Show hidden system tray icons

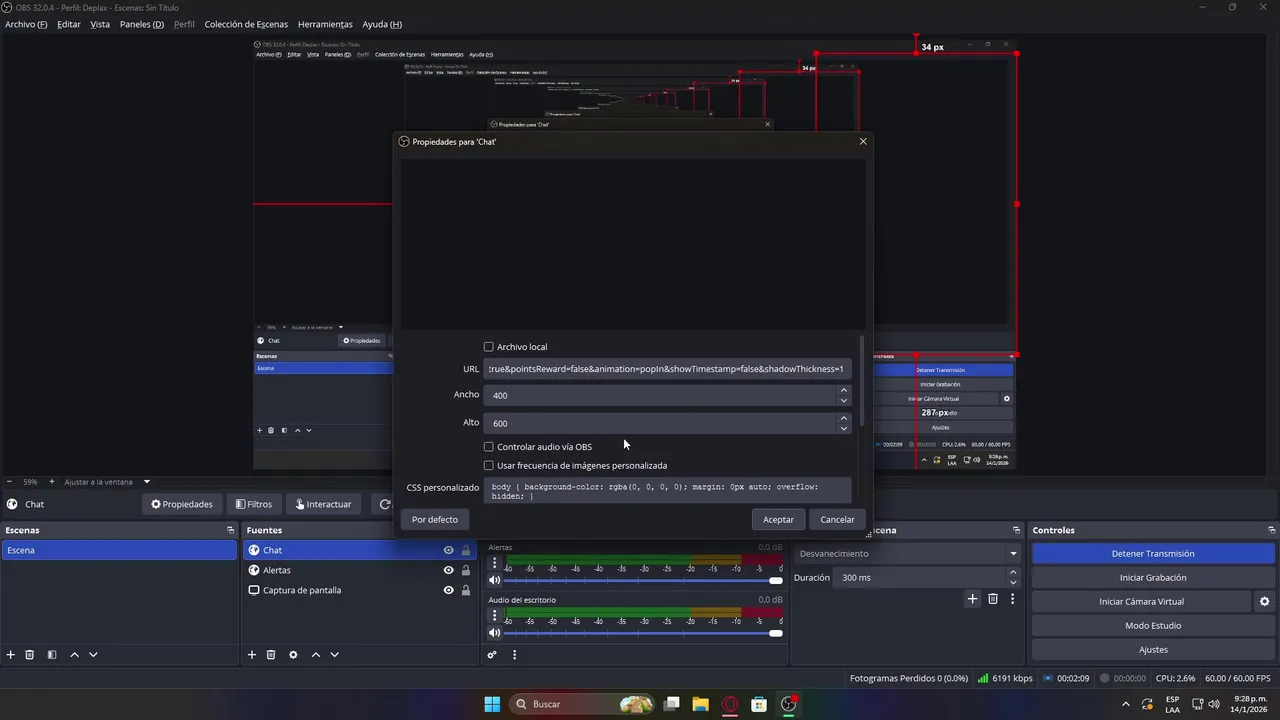[x=1126, y=704]
